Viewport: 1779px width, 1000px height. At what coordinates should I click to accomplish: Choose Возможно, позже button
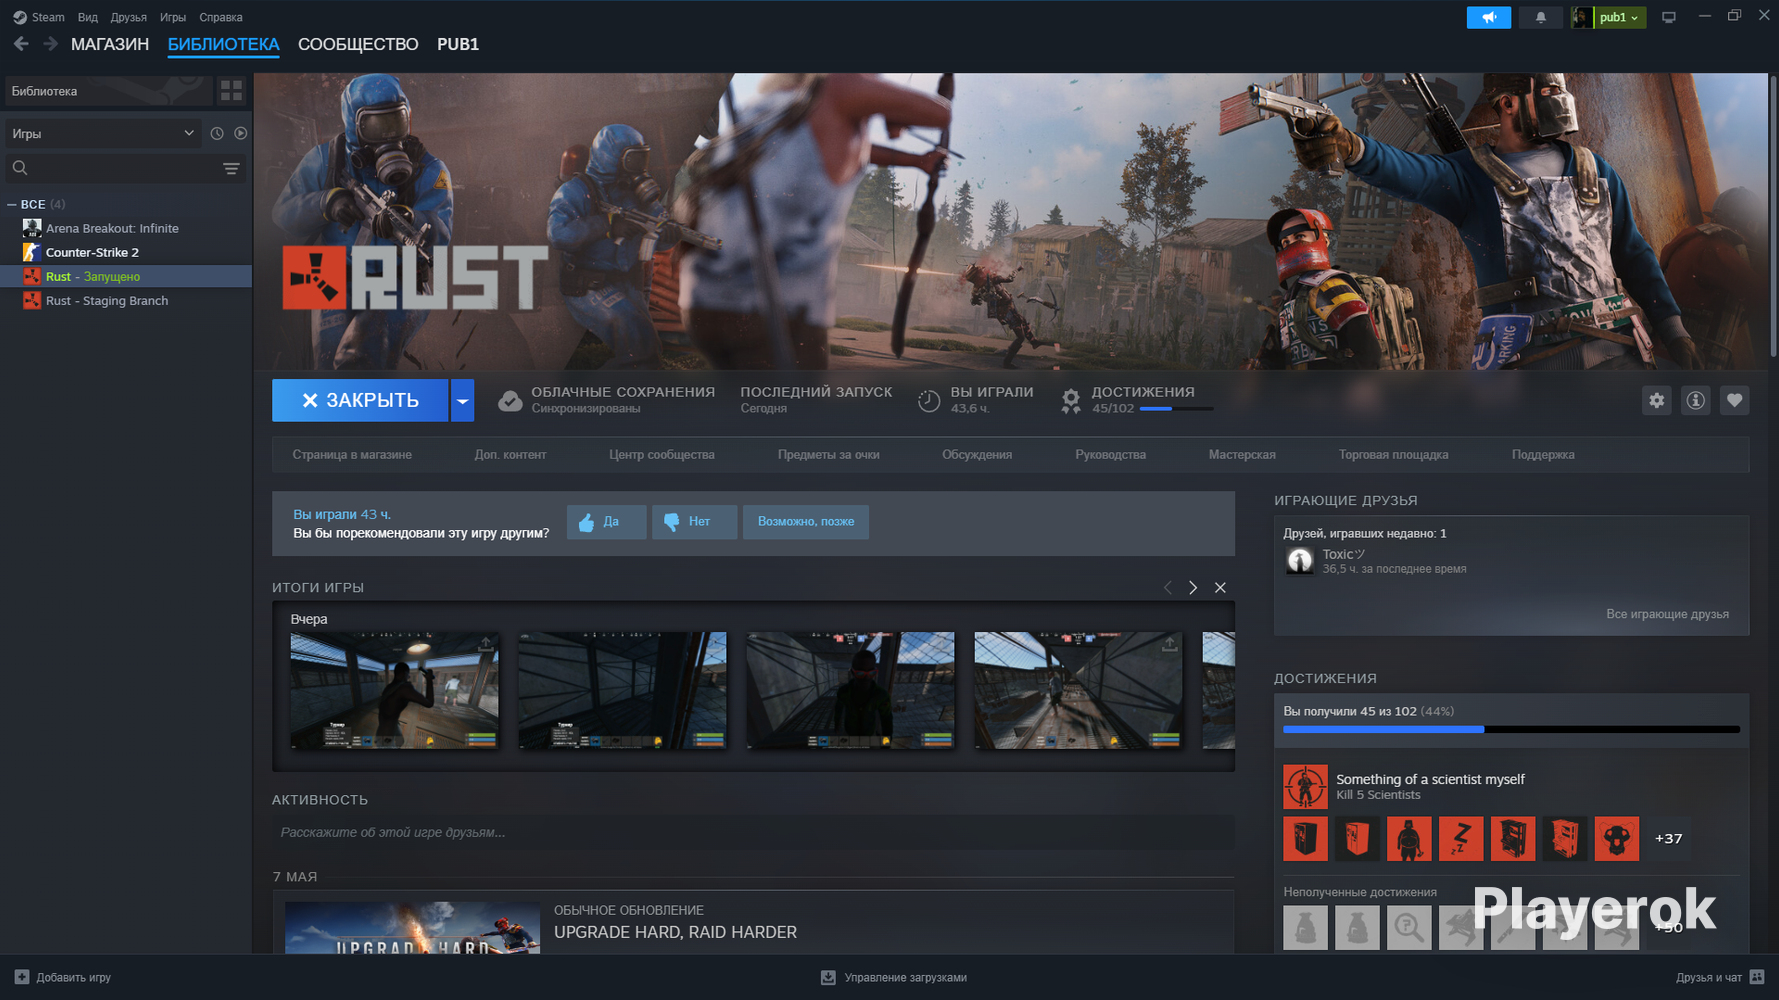point(806,522)
